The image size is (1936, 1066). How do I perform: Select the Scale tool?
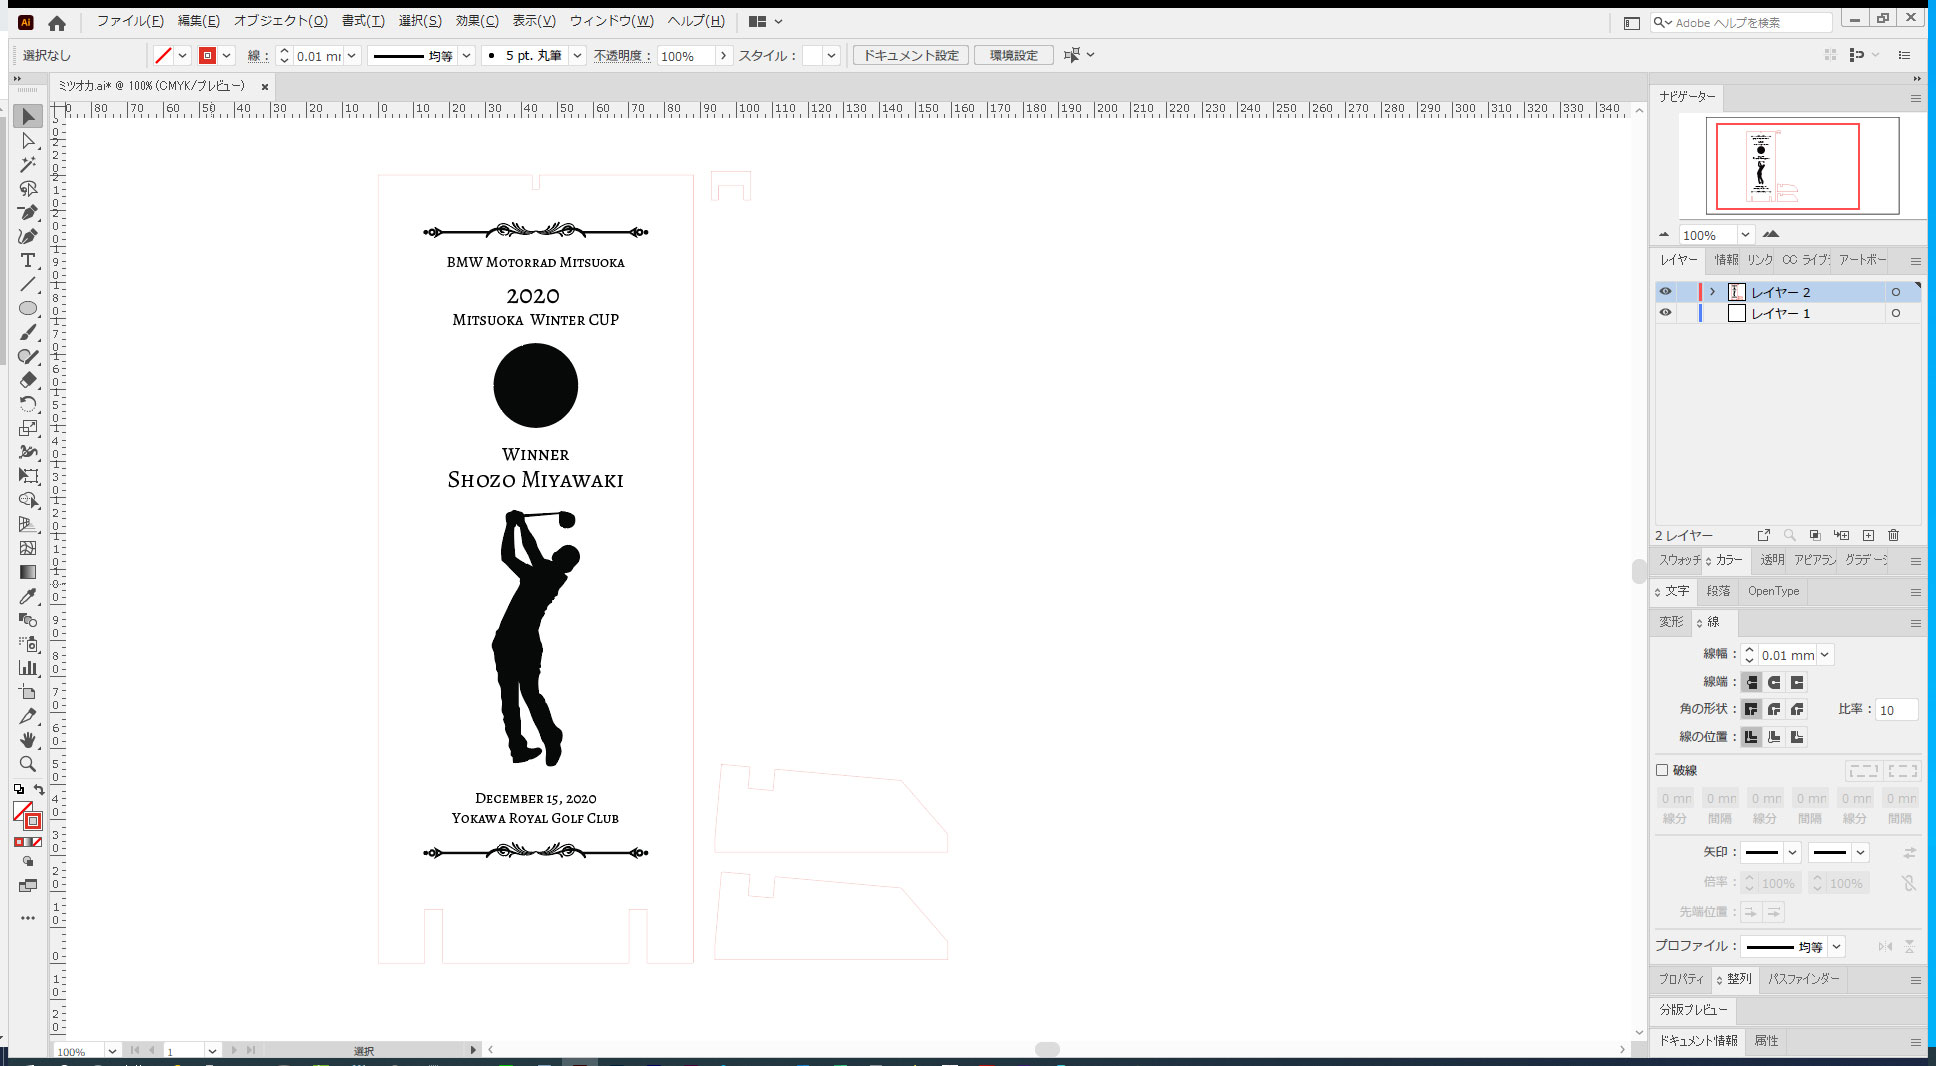(x=28, y=428)
